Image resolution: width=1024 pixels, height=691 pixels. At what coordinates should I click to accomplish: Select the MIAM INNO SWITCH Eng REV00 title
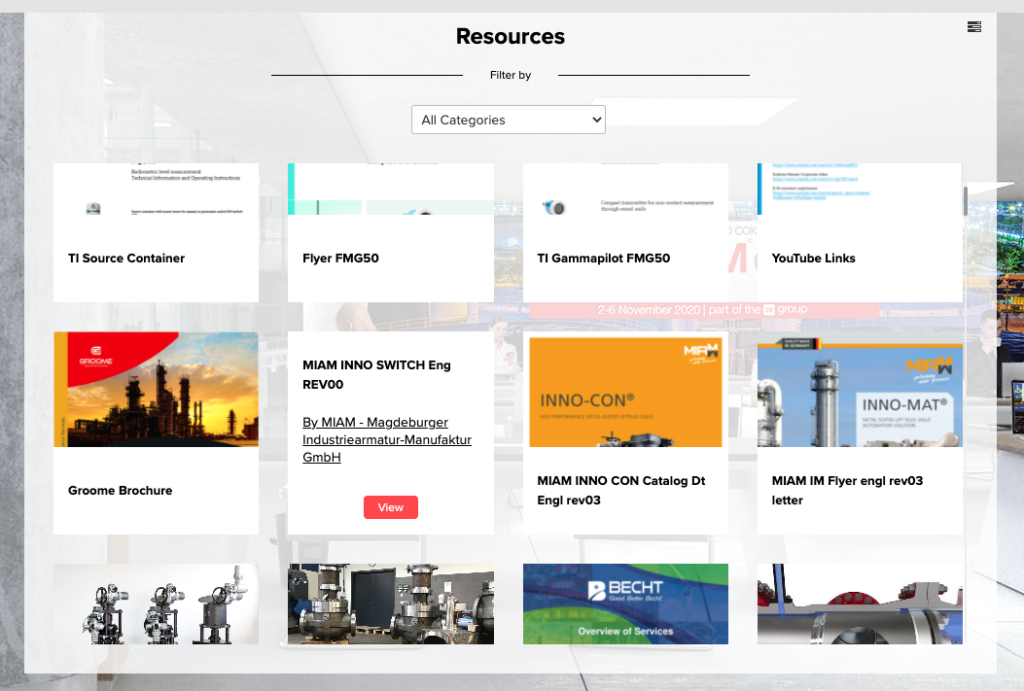point(376,375)
